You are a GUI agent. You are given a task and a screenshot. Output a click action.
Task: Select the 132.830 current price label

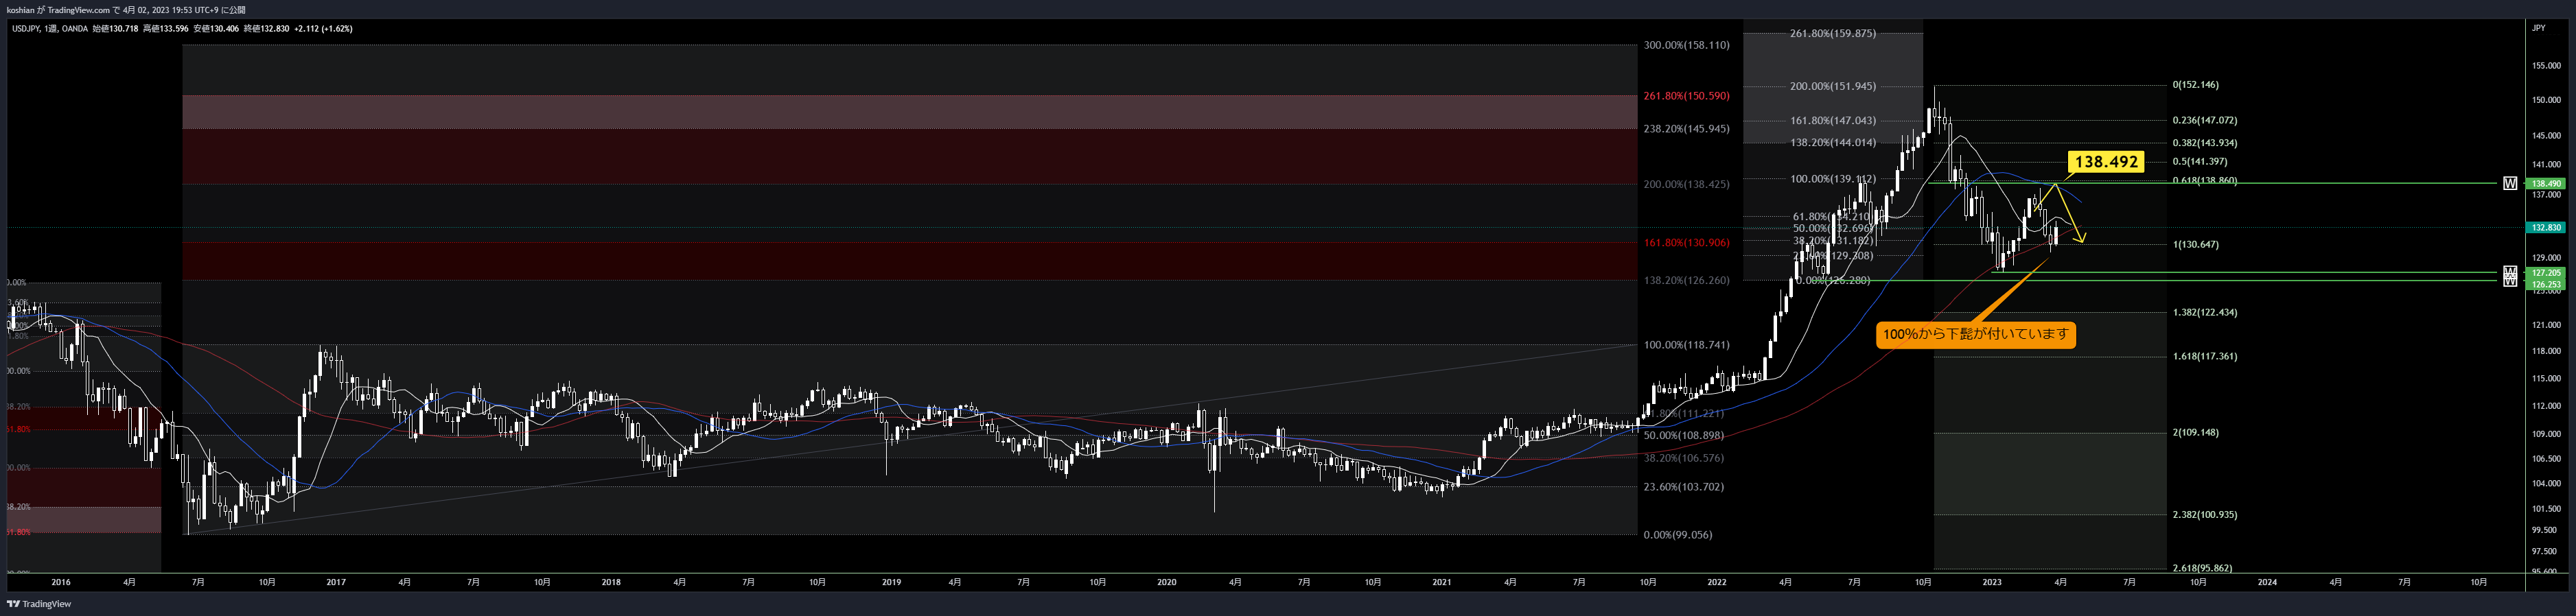(2546, 228)
